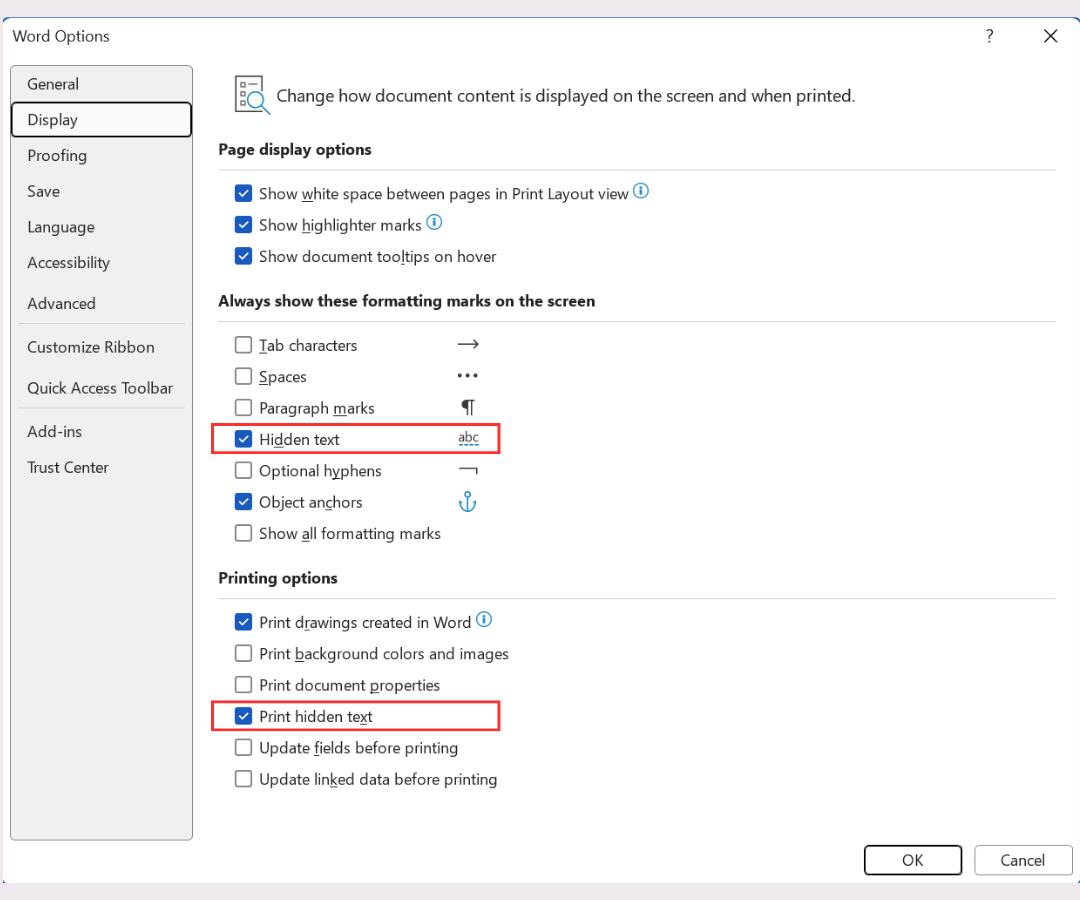
Task: Click the Spaces dots symbol
Action: click(x=468, y=376)
